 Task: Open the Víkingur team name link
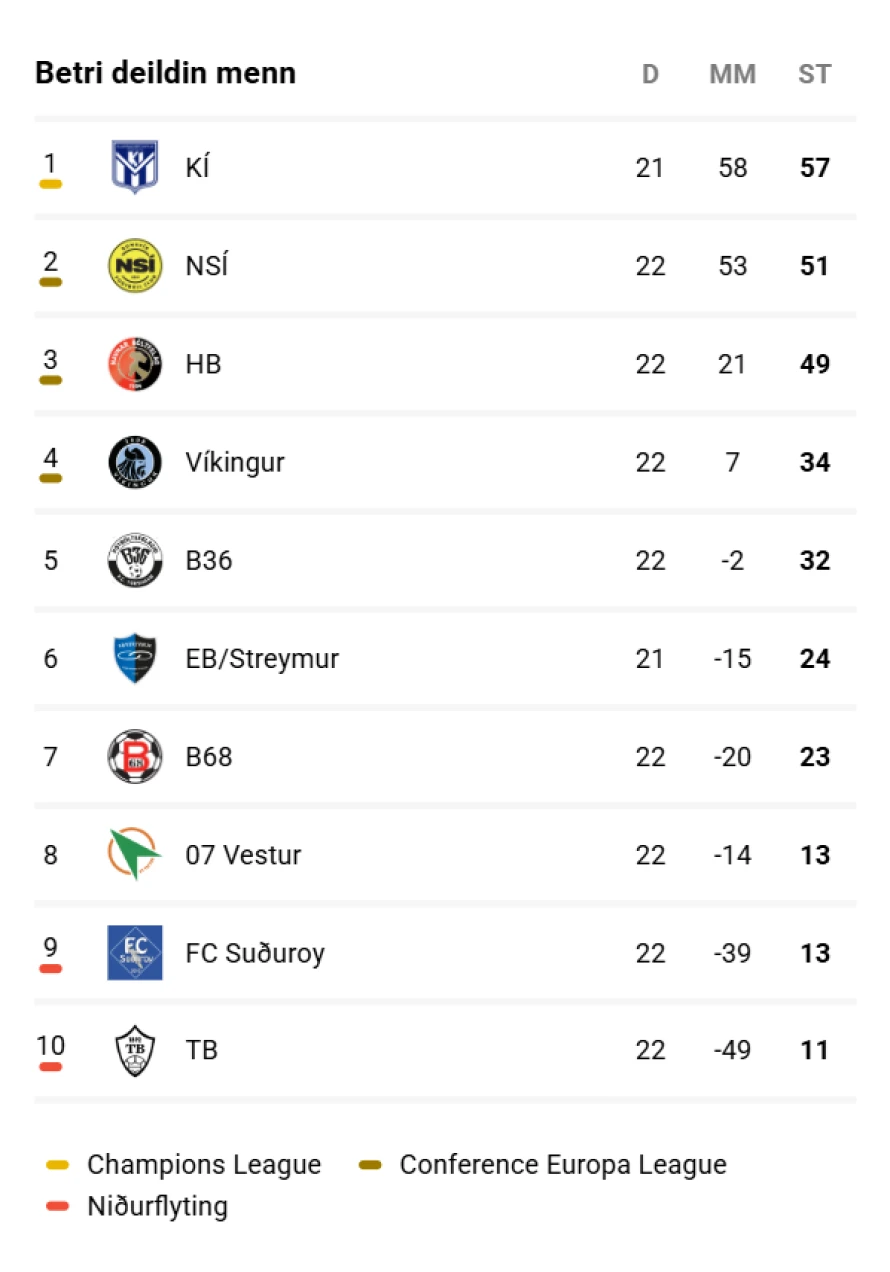pos(235,463)
